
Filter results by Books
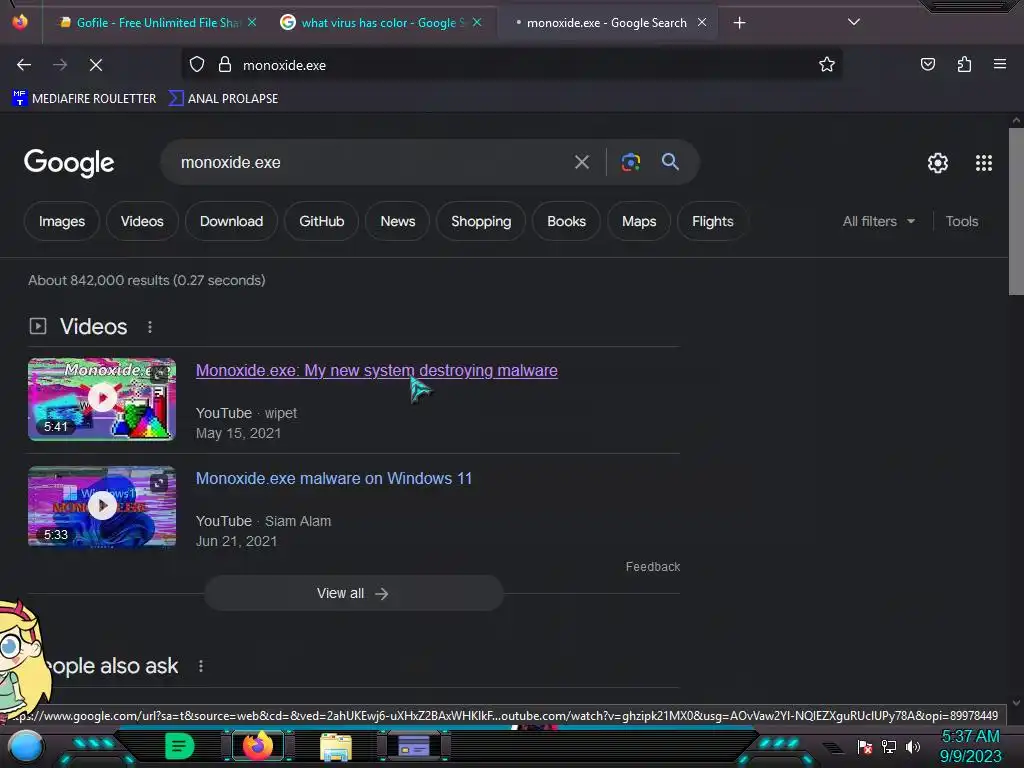[x=566, y=221]
